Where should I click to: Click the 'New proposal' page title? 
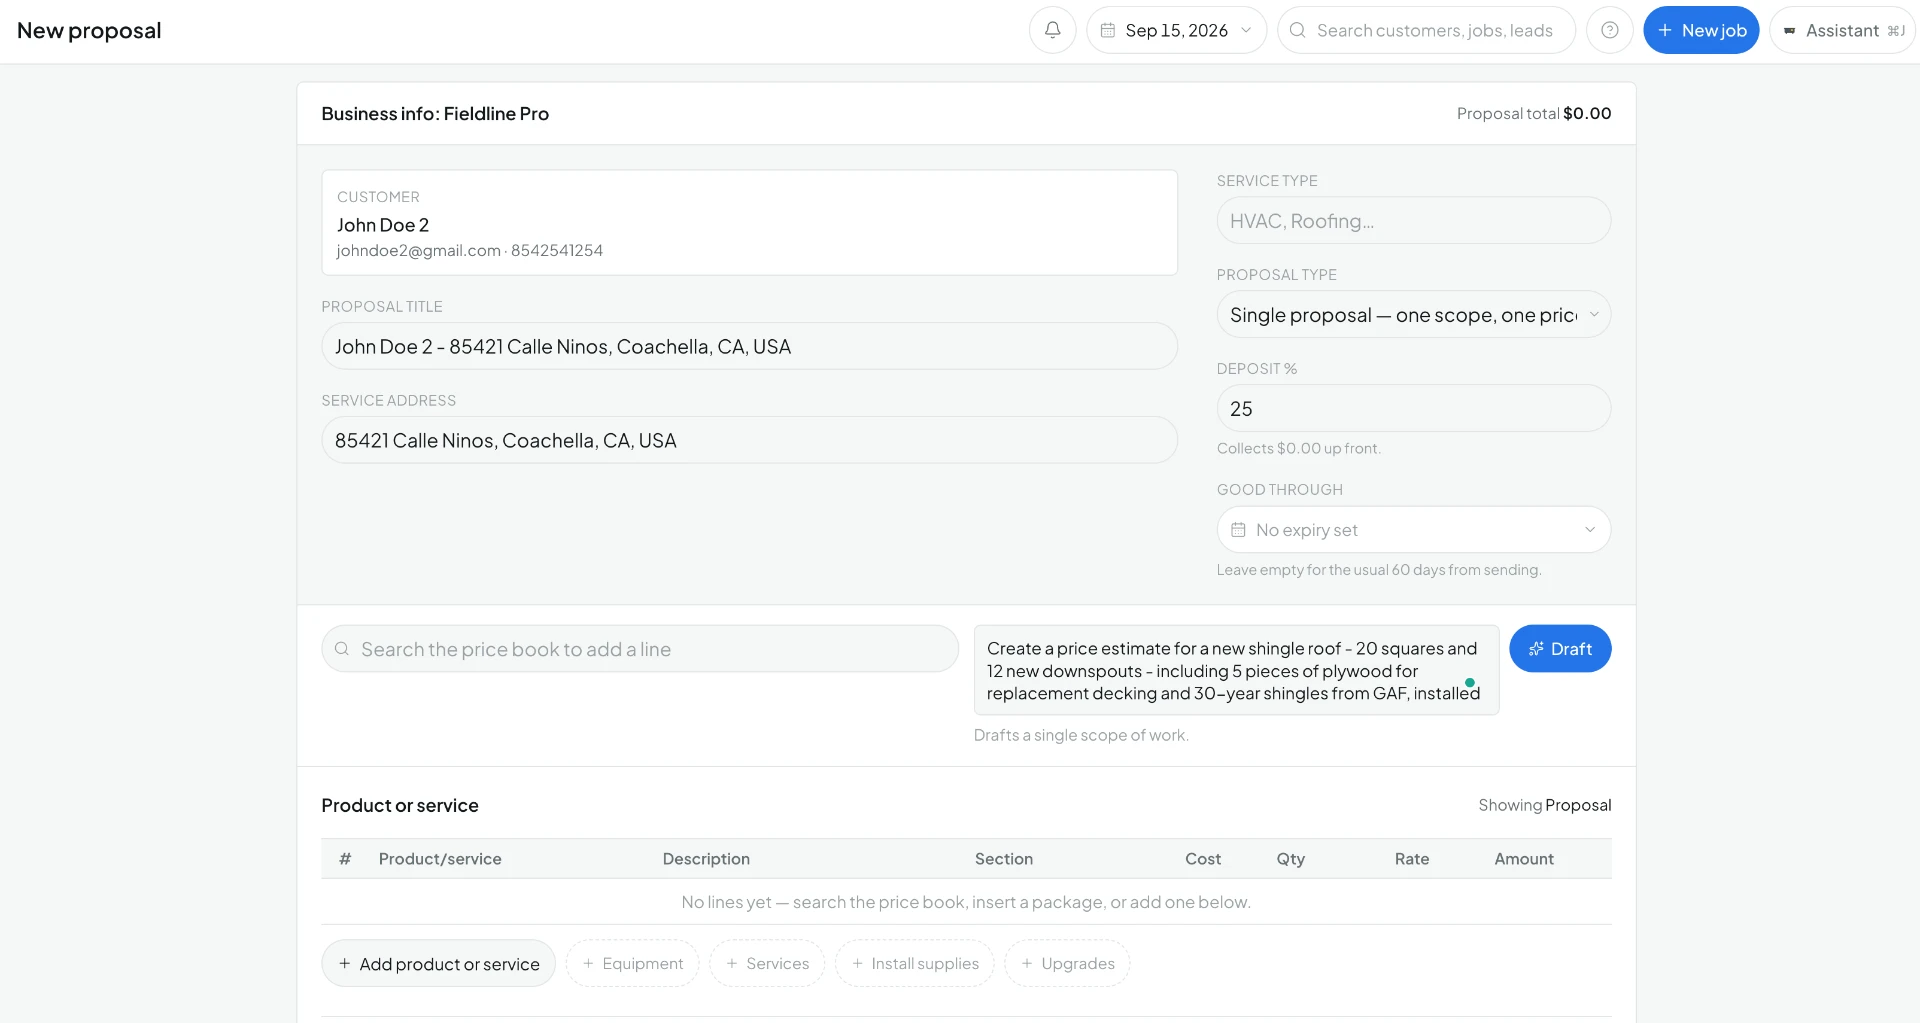coord(89,31)
